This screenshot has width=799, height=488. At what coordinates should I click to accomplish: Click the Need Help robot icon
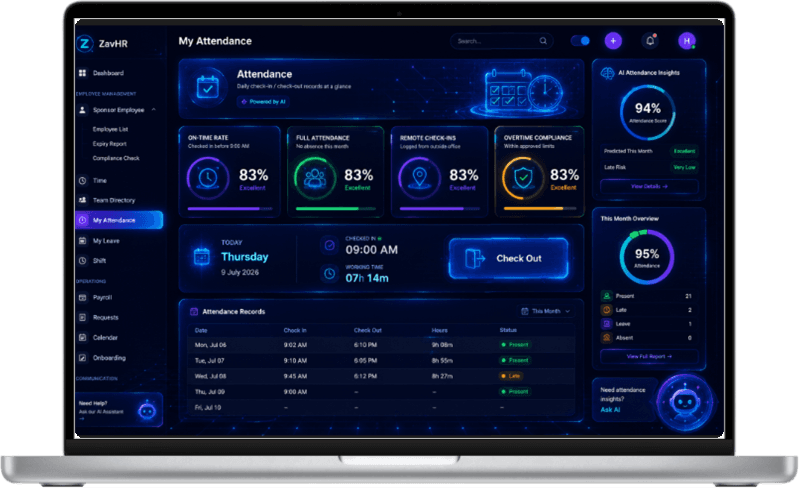point(147,410)
